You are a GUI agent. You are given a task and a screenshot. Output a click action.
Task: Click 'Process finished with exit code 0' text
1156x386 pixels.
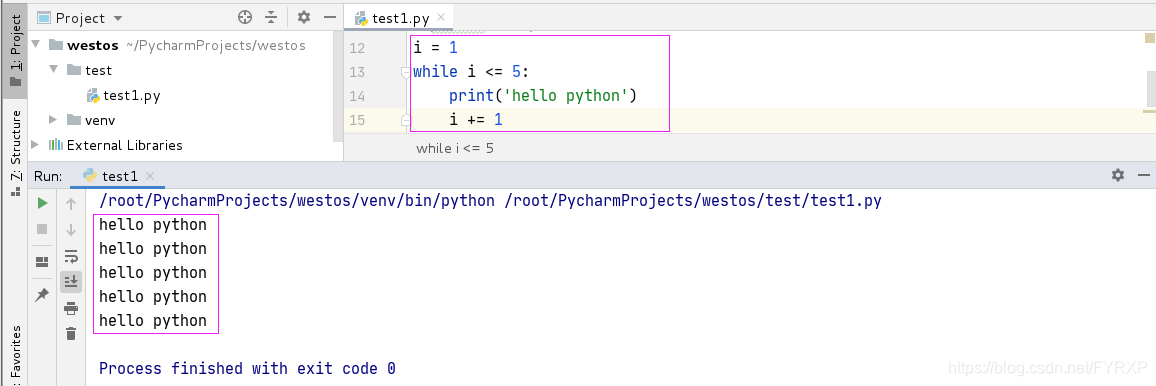click(247, 368)
